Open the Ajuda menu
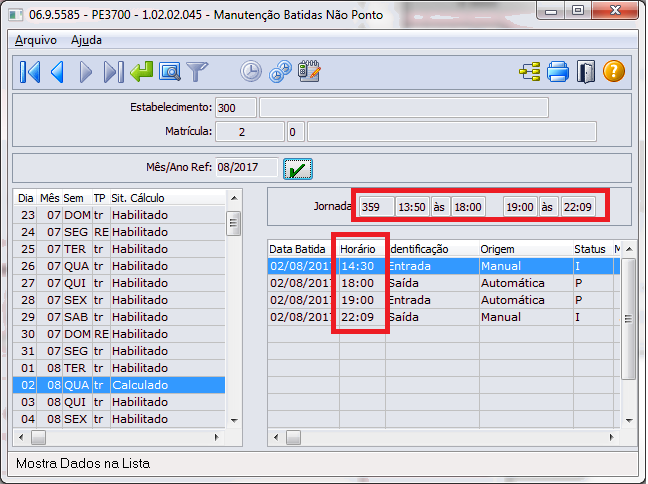 point(86,40)
